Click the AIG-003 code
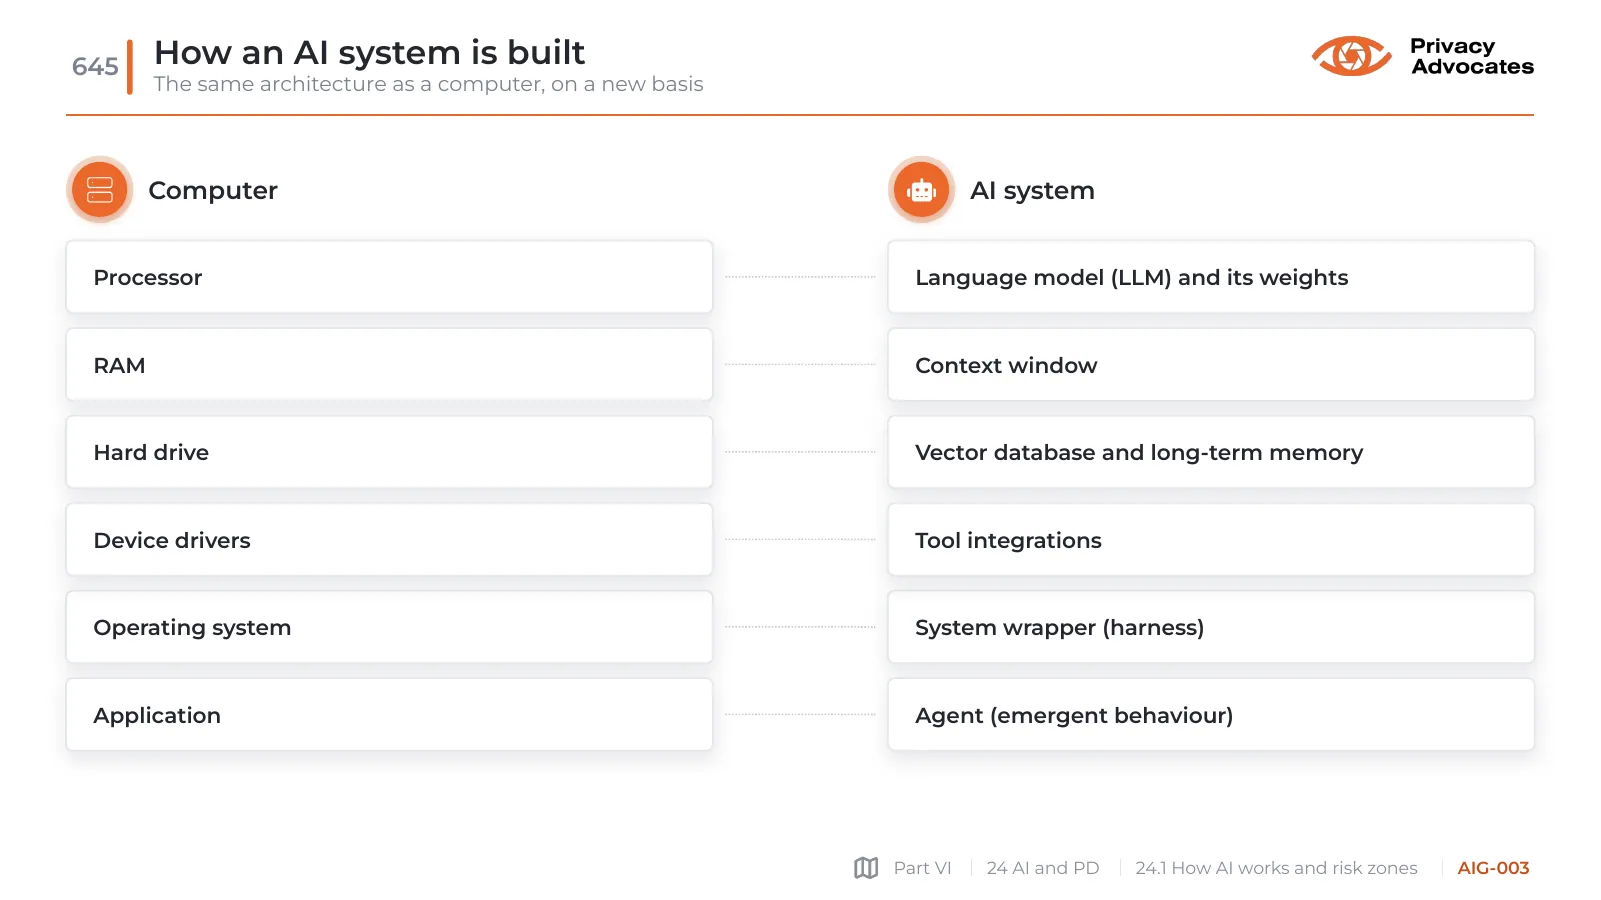 (1493, 868)
